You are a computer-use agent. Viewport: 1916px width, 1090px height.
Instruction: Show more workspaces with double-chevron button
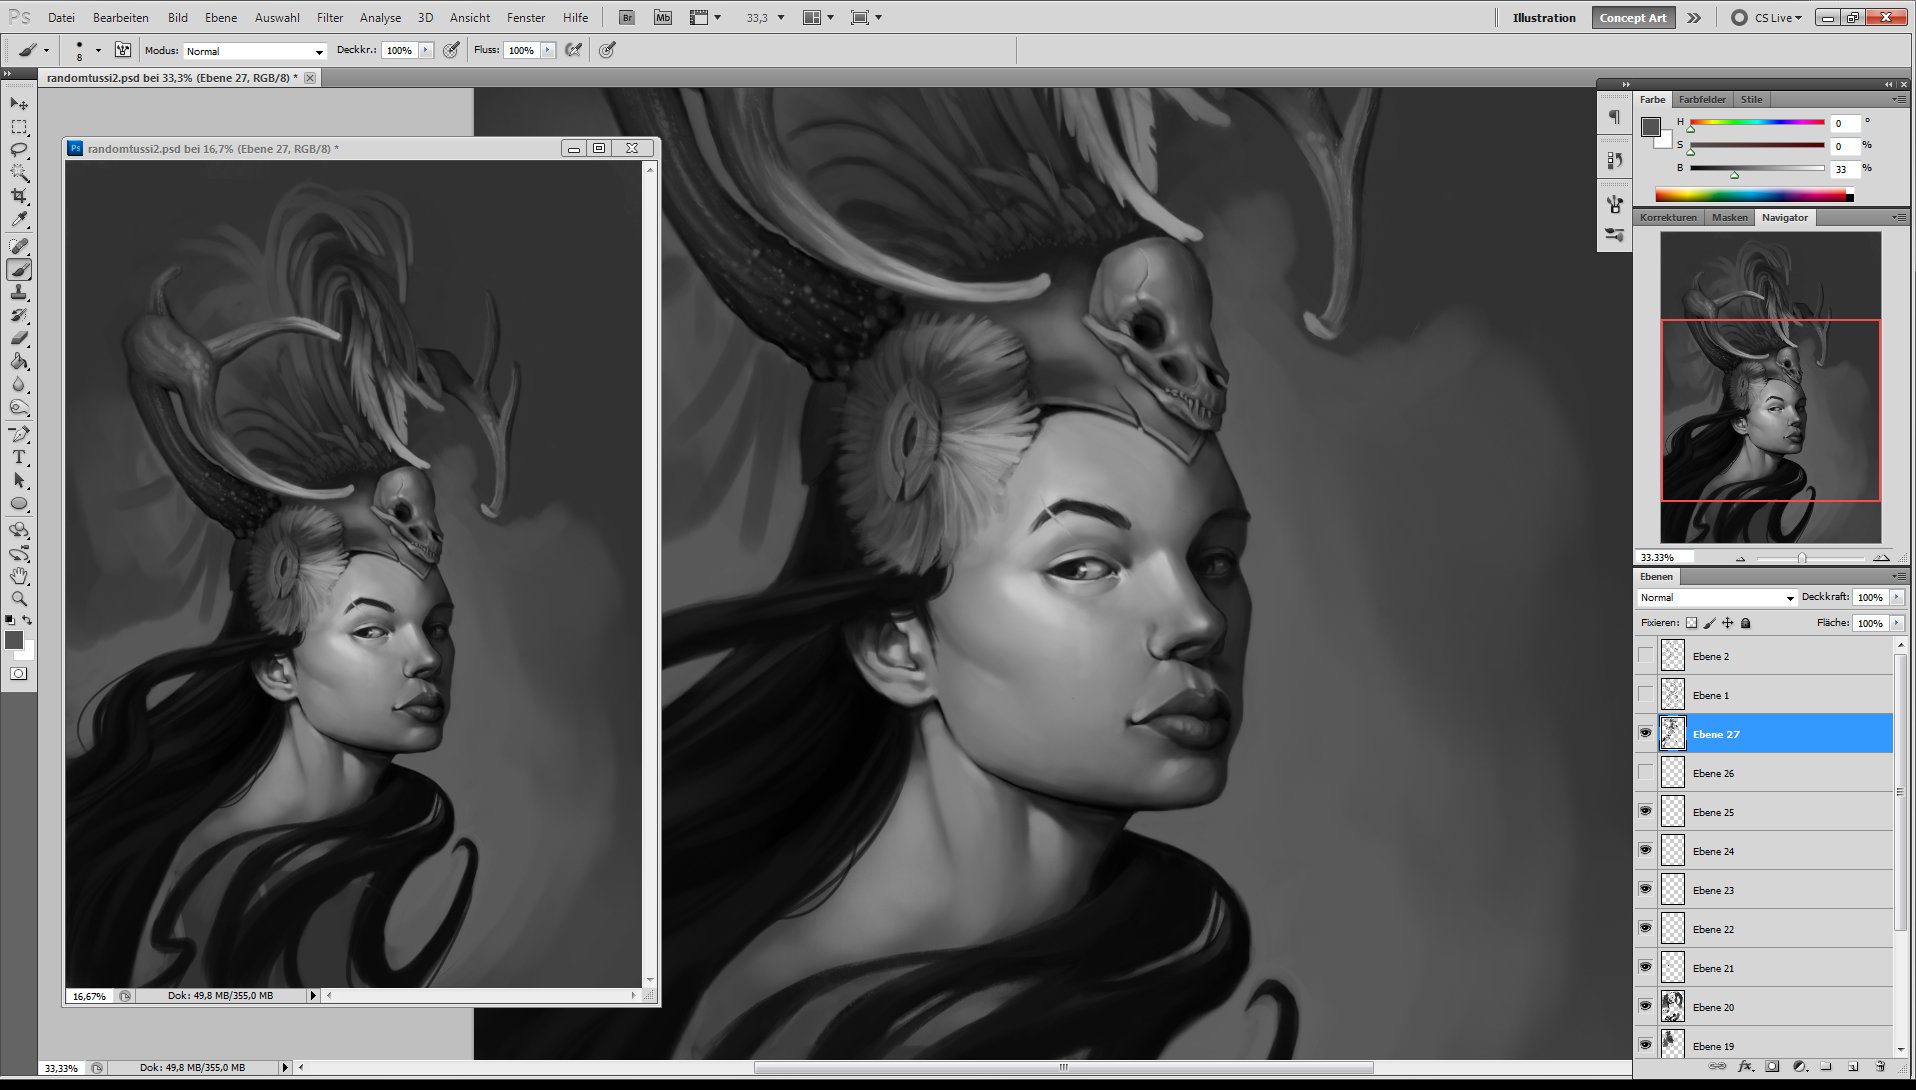click(x=1694, y=17)
